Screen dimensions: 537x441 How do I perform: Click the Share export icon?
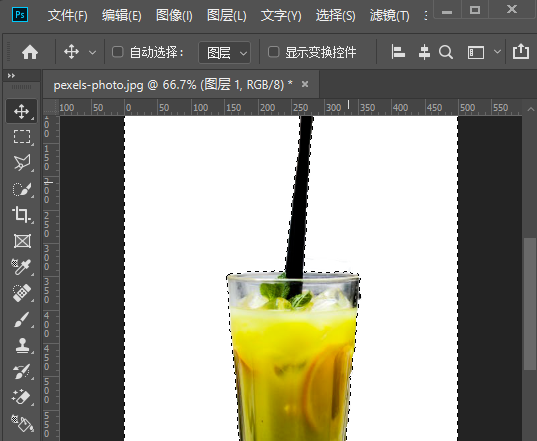[x=521, y=52]
